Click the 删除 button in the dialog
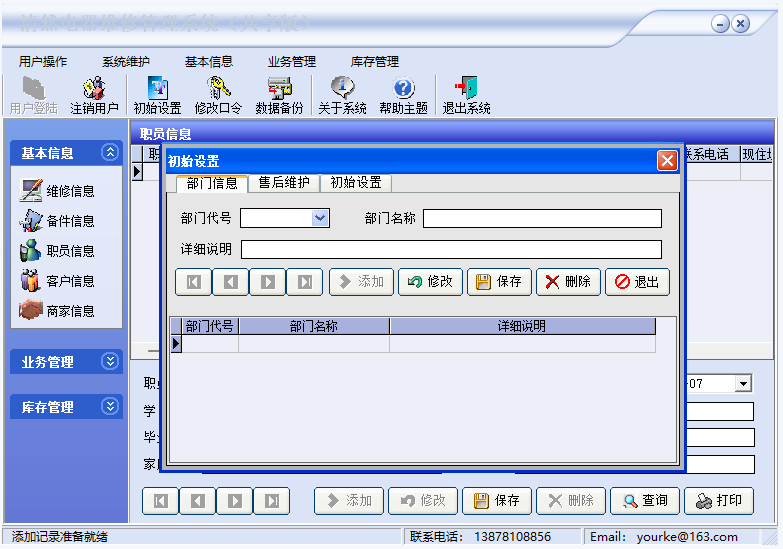The image size is (783, 549). coord(568,282)
